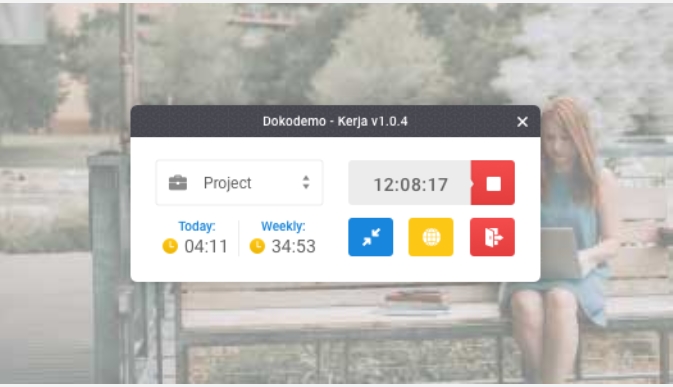The width and height of the screenshot is (673, 387).
Task: Close the Dokodemo - Kerja window
Action: (522, 122)
